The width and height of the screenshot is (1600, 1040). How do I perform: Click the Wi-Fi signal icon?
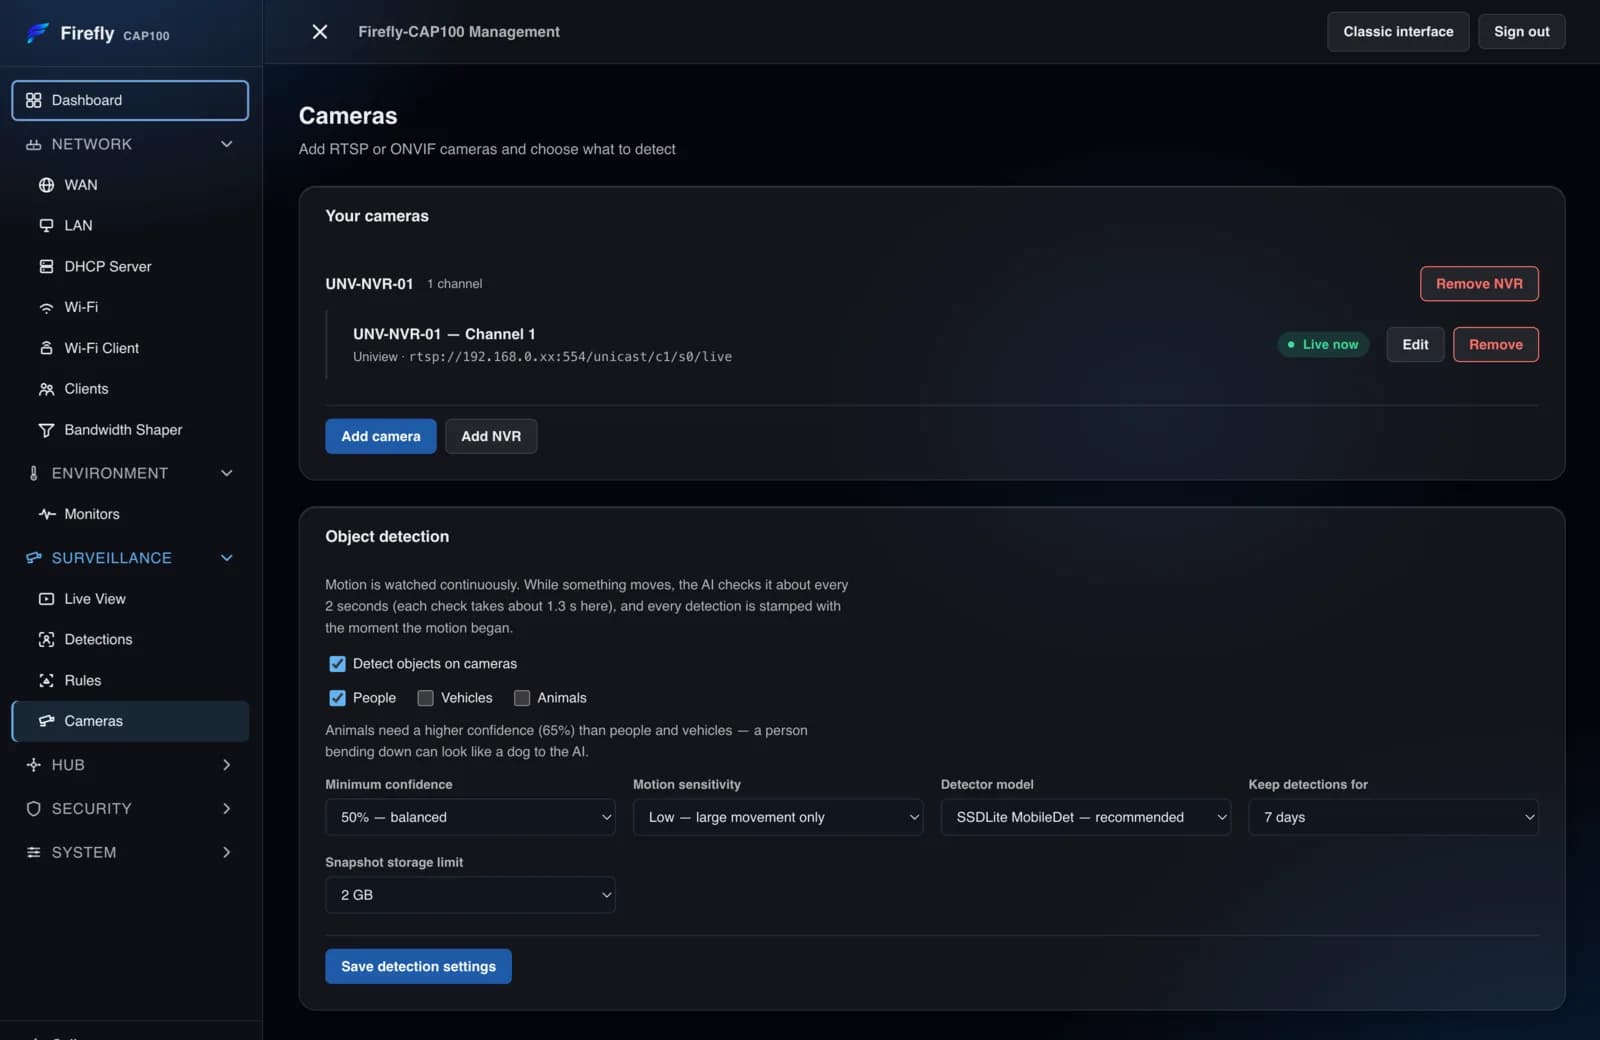click(46, 307)
